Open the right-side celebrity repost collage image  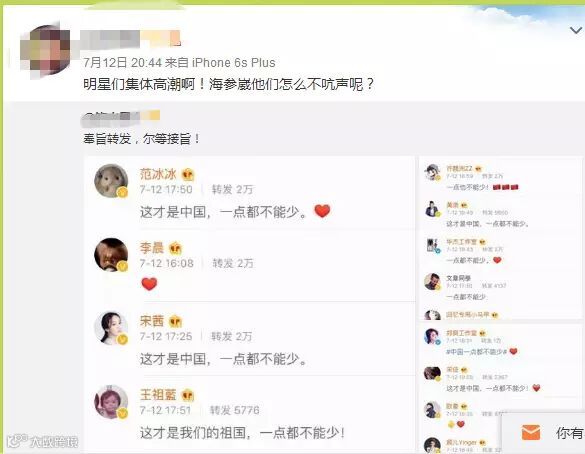(x=500, y=305)
